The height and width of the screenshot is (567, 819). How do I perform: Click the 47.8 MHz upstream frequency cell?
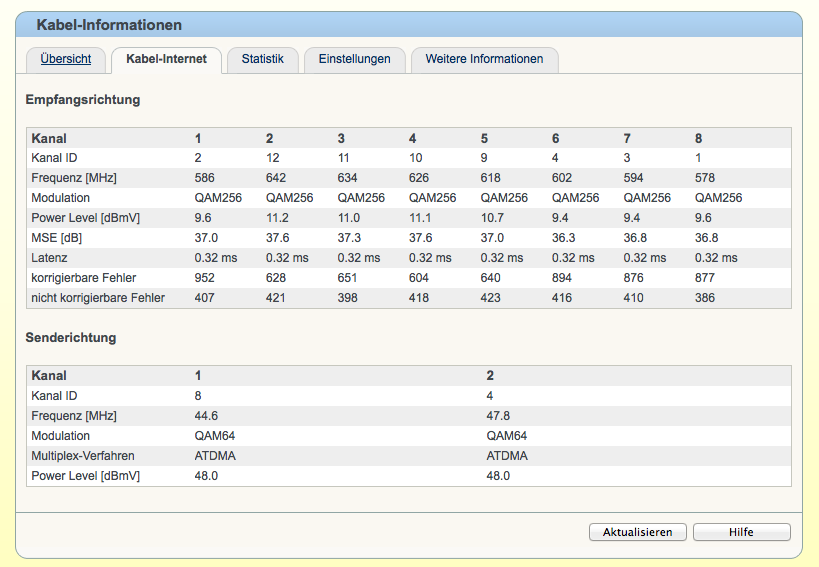[x=499, y=416]
